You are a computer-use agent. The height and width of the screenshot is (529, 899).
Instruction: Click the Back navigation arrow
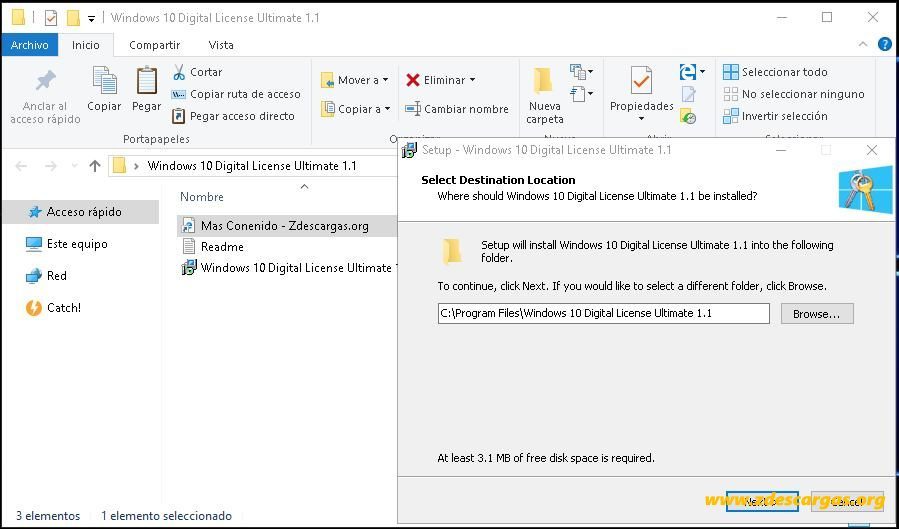21,166
